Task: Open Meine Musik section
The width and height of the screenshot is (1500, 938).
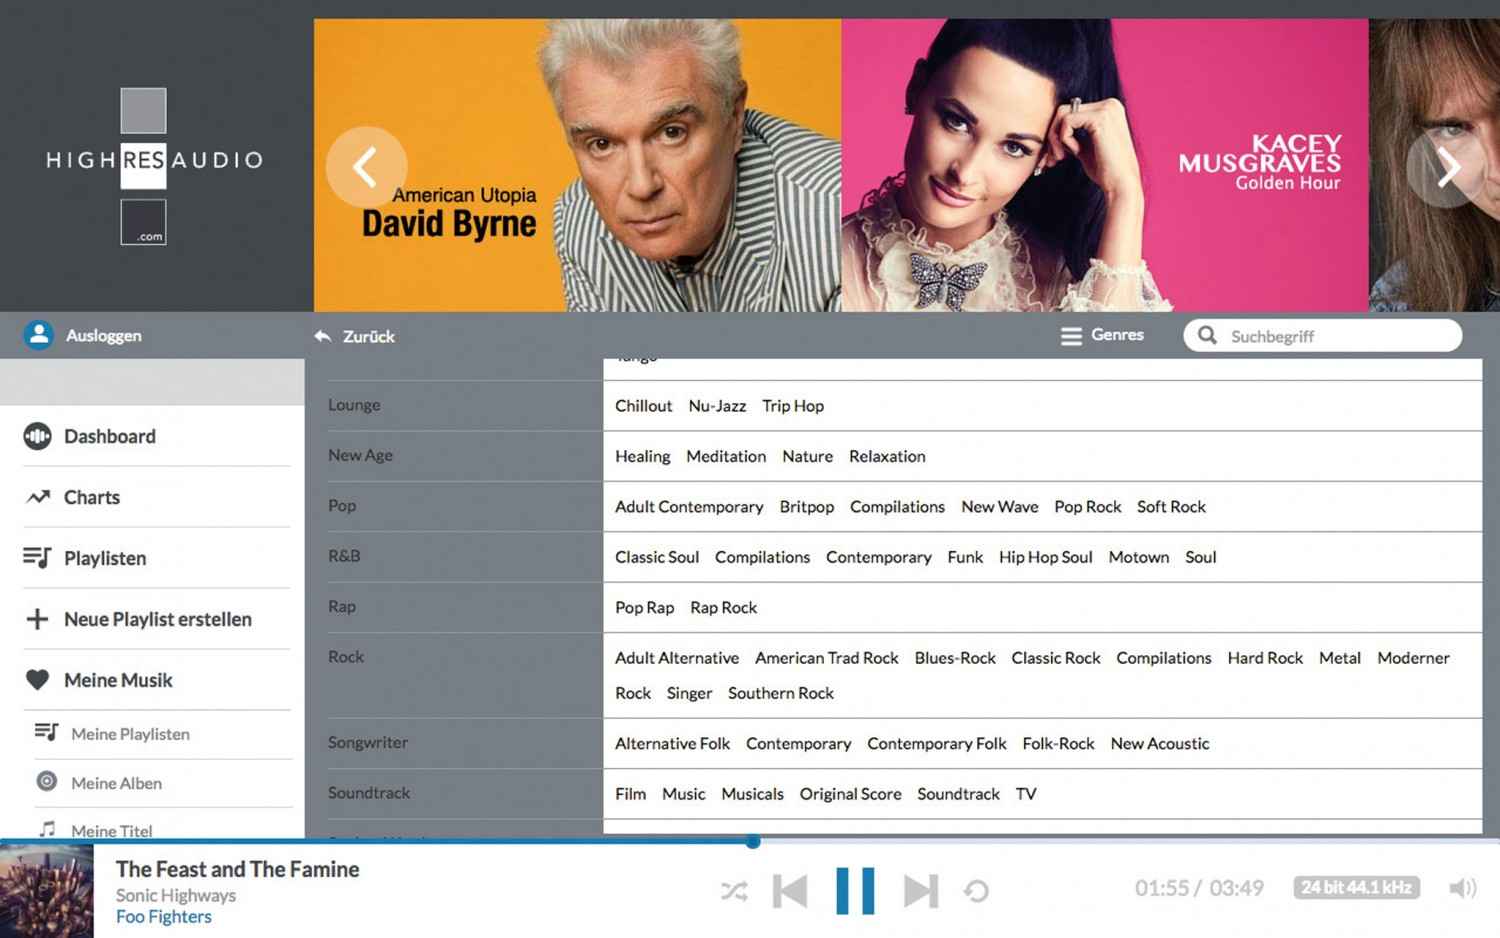Action: pyautogui.click(x=118, y=680)
